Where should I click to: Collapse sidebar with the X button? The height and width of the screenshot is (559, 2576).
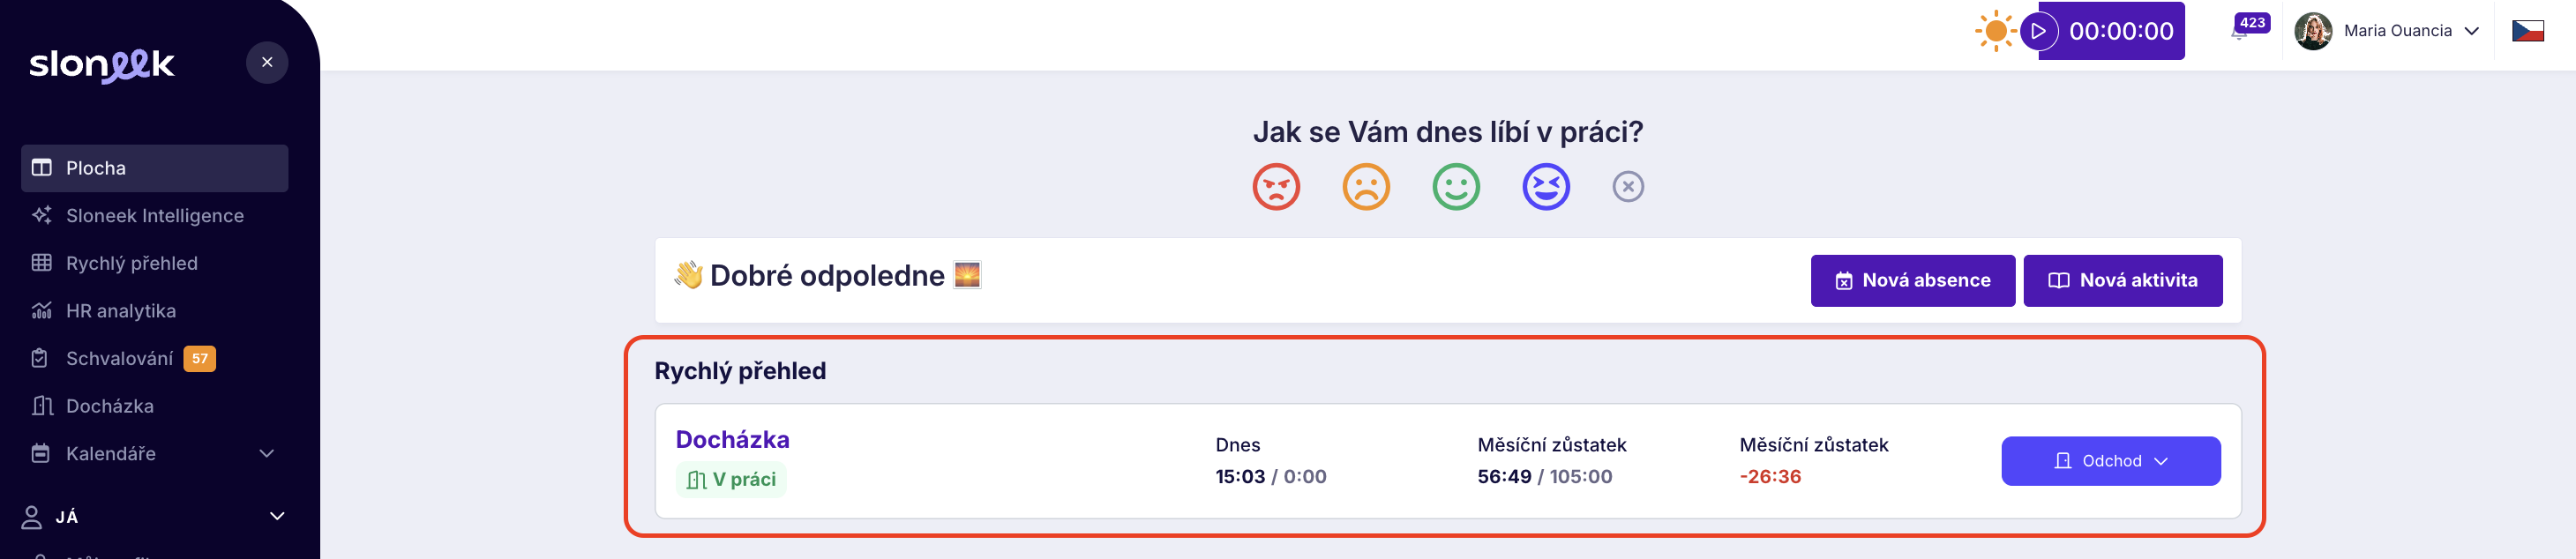click(267, 62)
